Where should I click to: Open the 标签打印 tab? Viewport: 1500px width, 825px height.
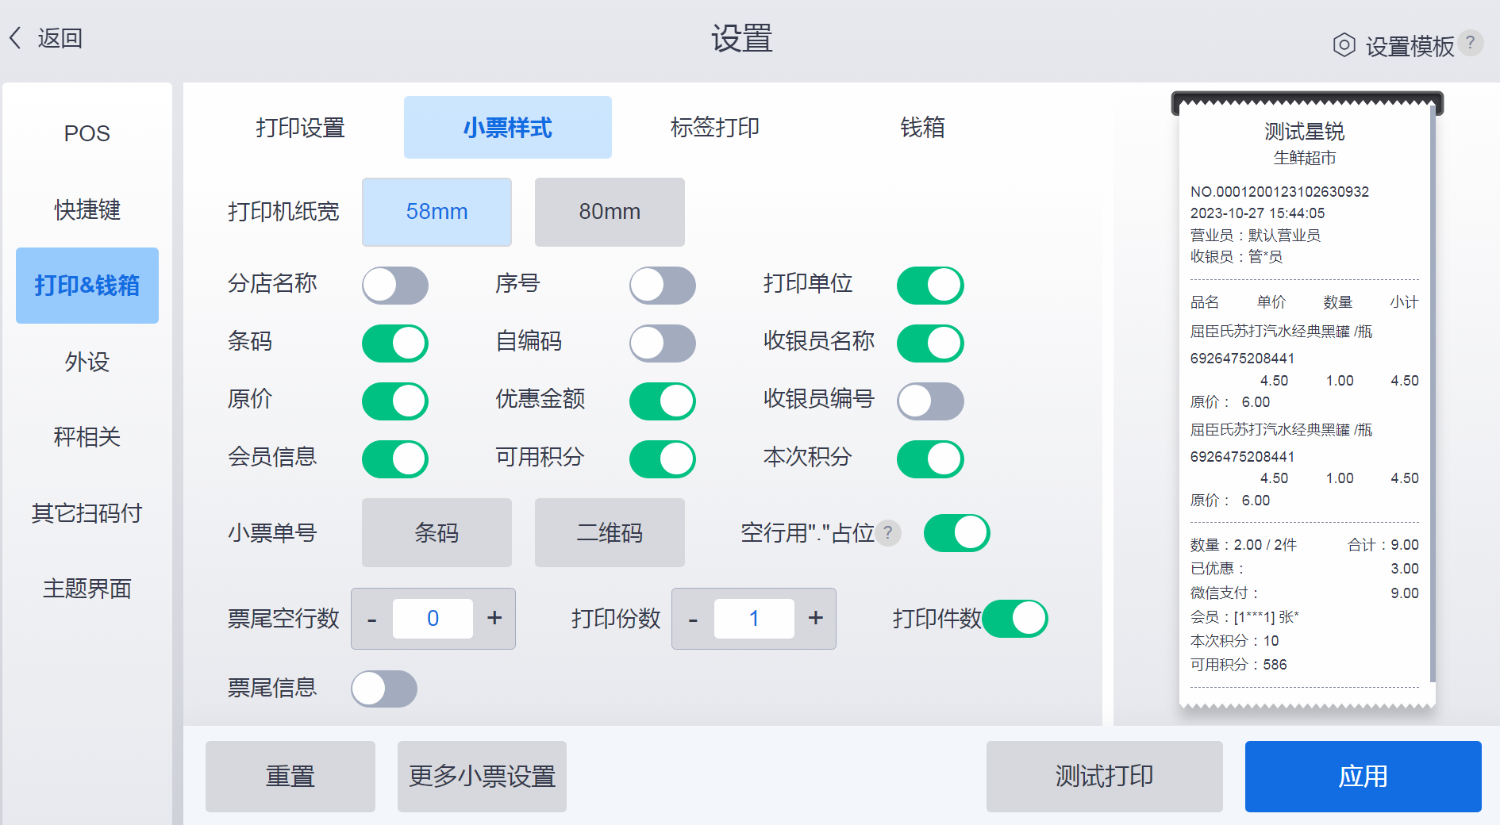(715, 128)
